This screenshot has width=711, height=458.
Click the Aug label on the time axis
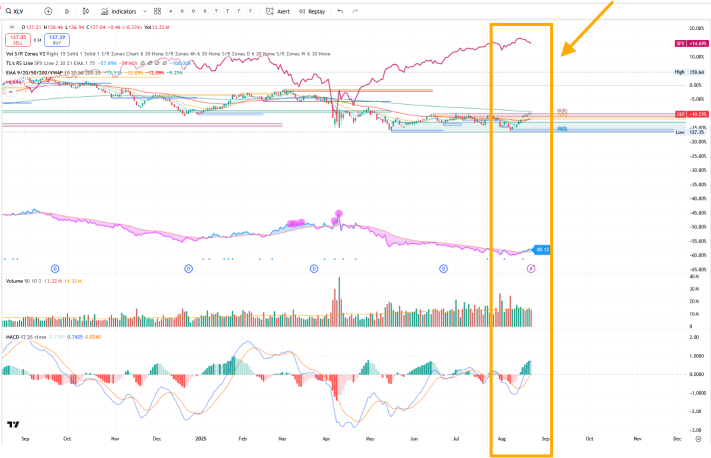502,439
